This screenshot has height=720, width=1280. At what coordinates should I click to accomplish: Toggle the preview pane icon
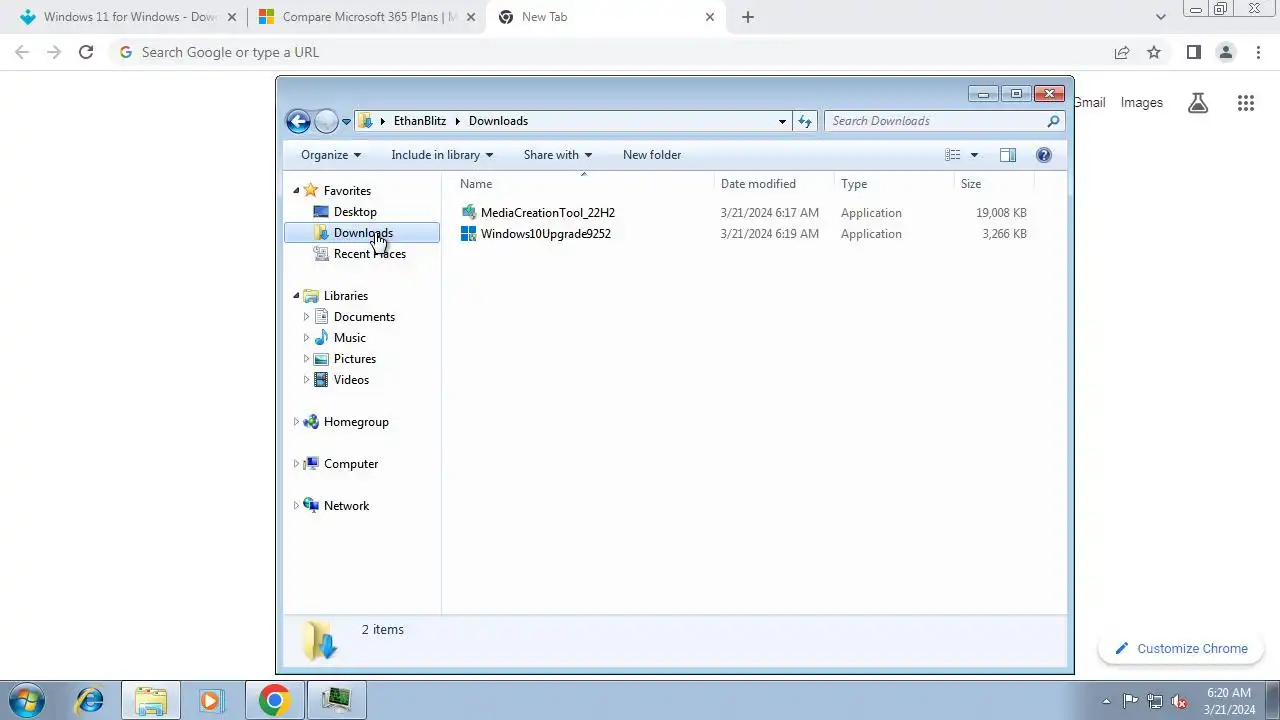(1008, 155)
